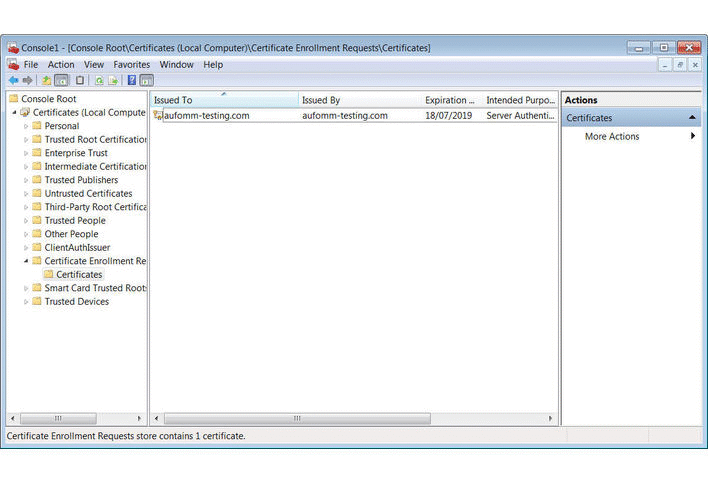The height and width of the screenshot is (483, 708).
Task: Expand the Personal store folder
Action: click(26, 126)
